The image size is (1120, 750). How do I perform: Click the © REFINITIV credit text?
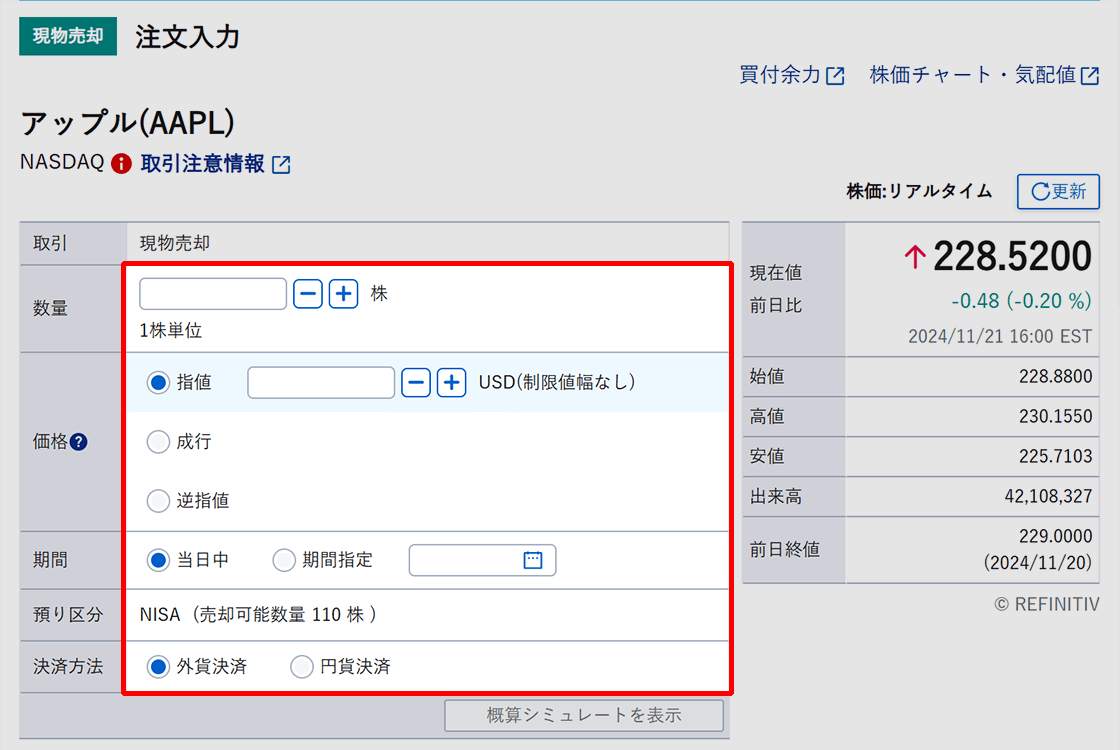point(1046,605)
